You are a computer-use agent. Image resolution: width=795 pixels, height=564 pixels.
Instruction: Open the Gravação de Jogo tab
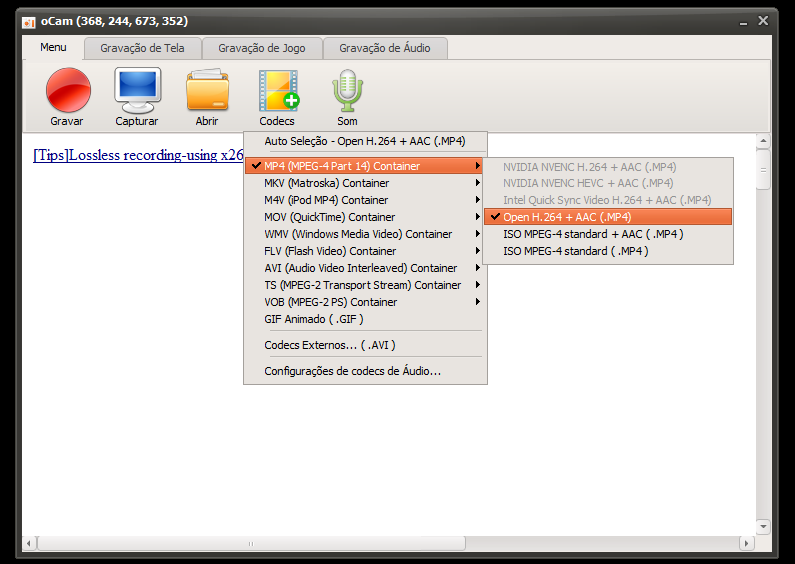click(262, 48)
